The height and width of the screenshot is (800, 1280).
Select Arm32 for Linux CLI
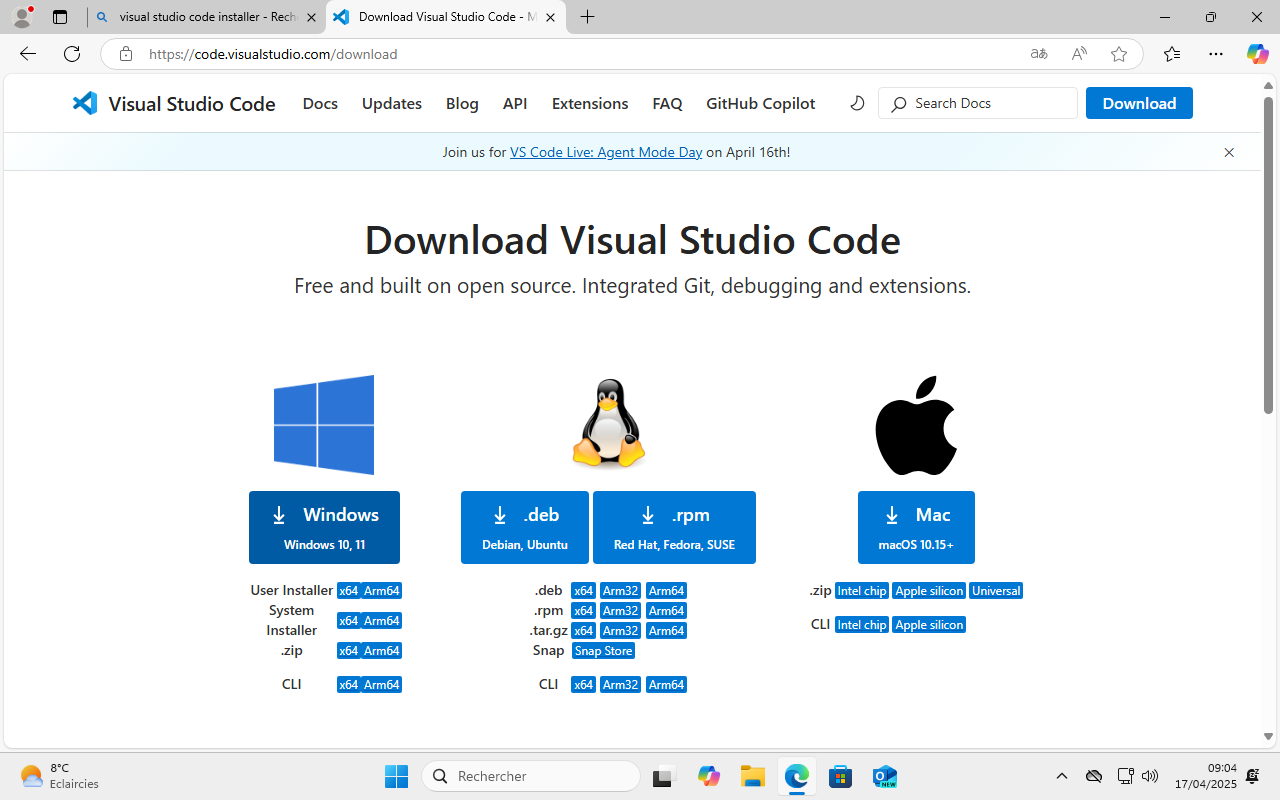coord(621,685)
